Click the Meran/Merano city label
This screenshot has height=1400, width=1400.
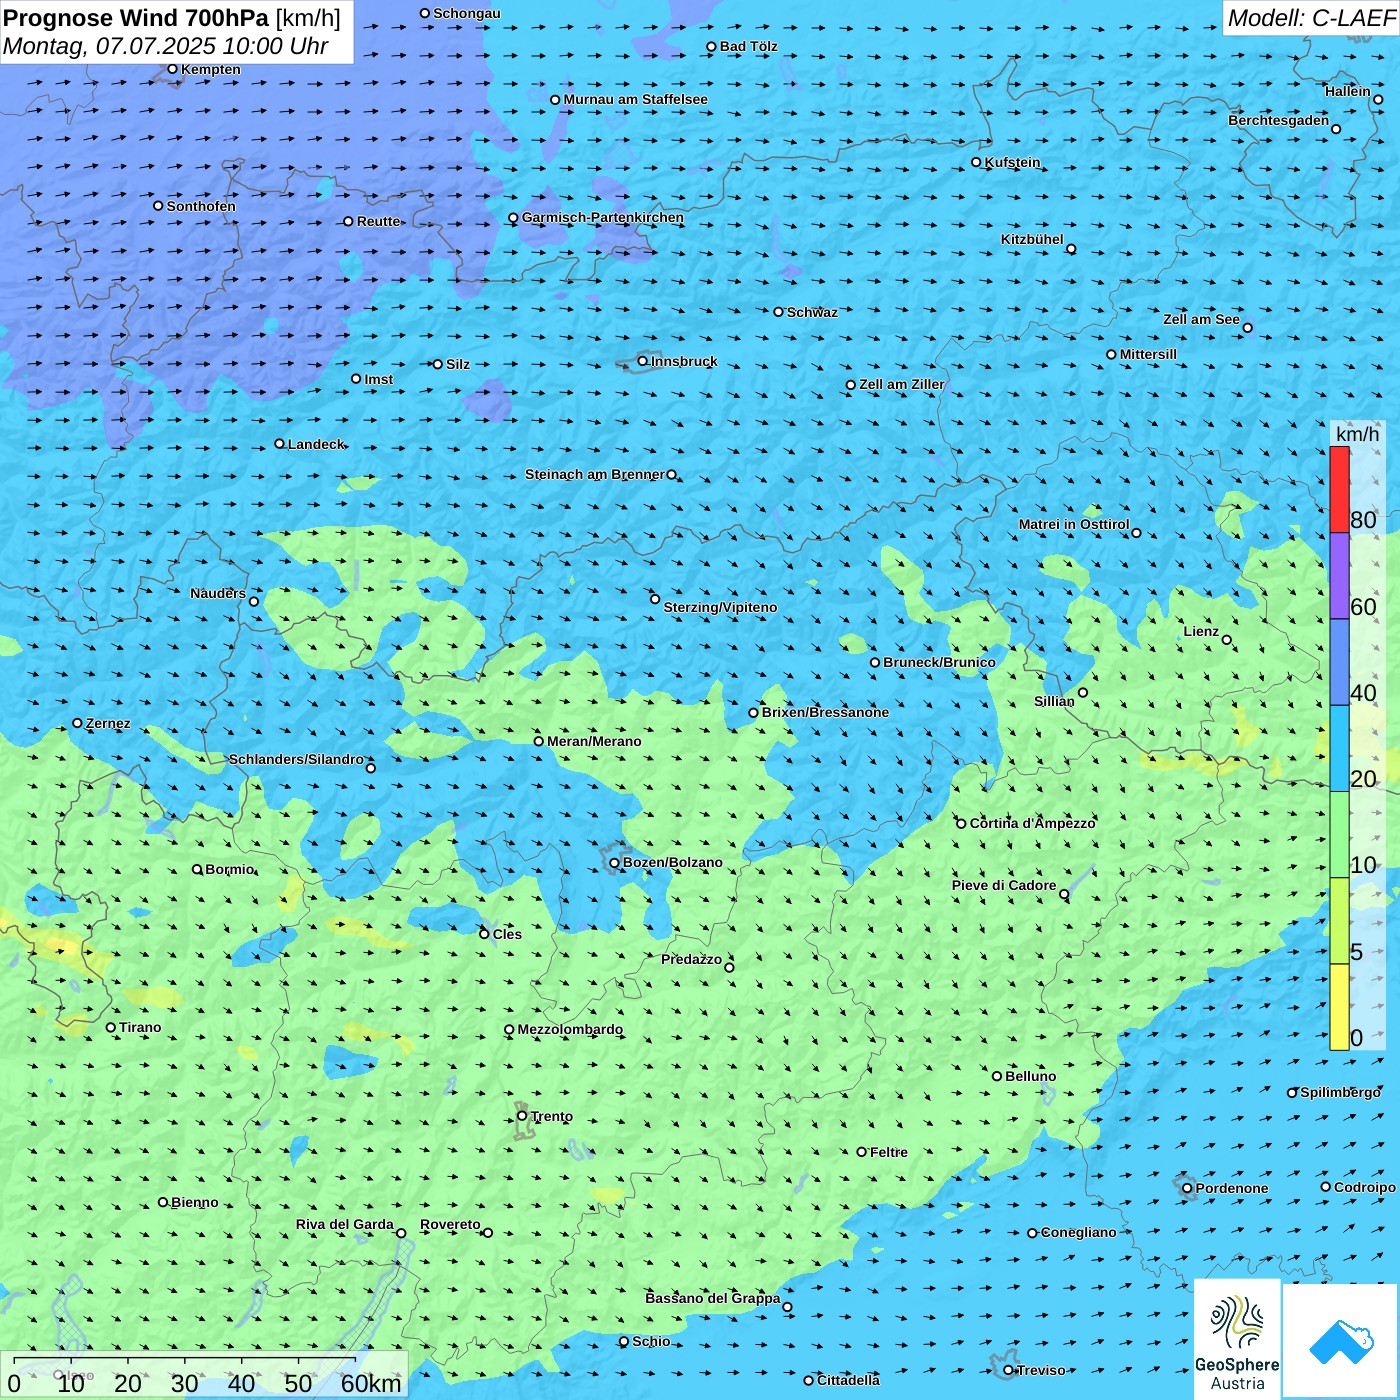(594, 741)
